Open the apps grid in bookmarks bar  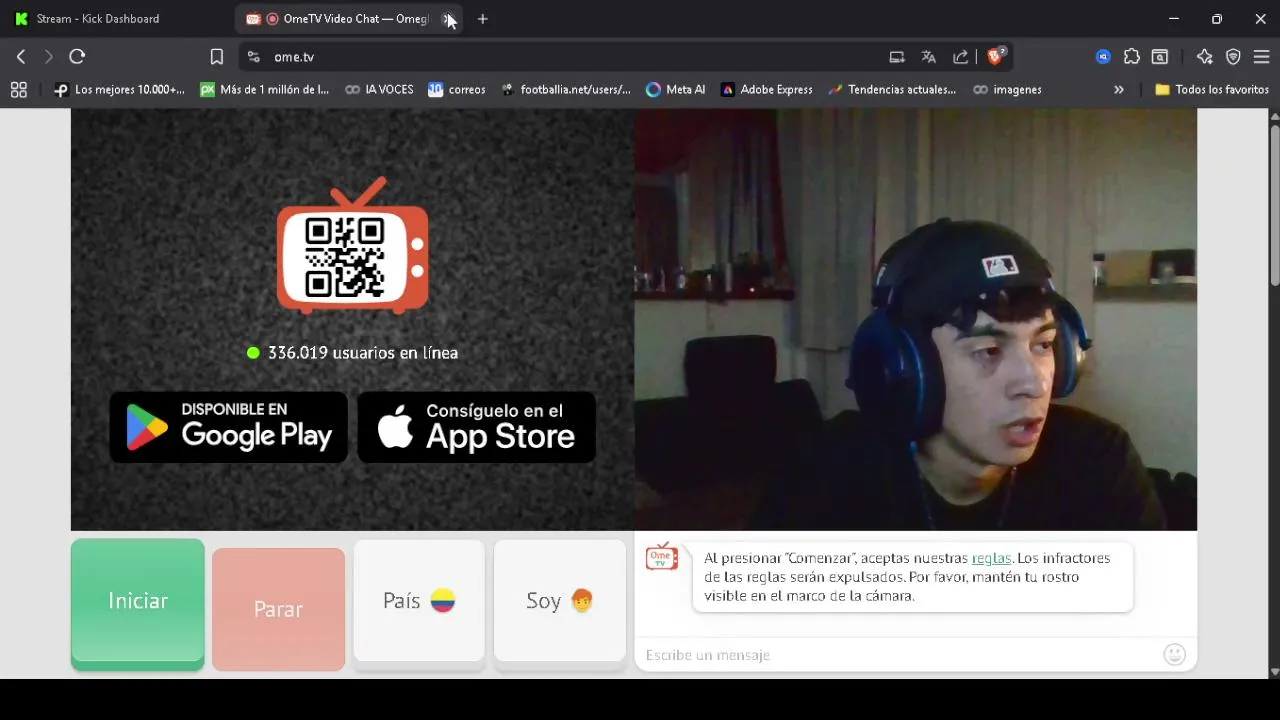[x=18, y=90]
